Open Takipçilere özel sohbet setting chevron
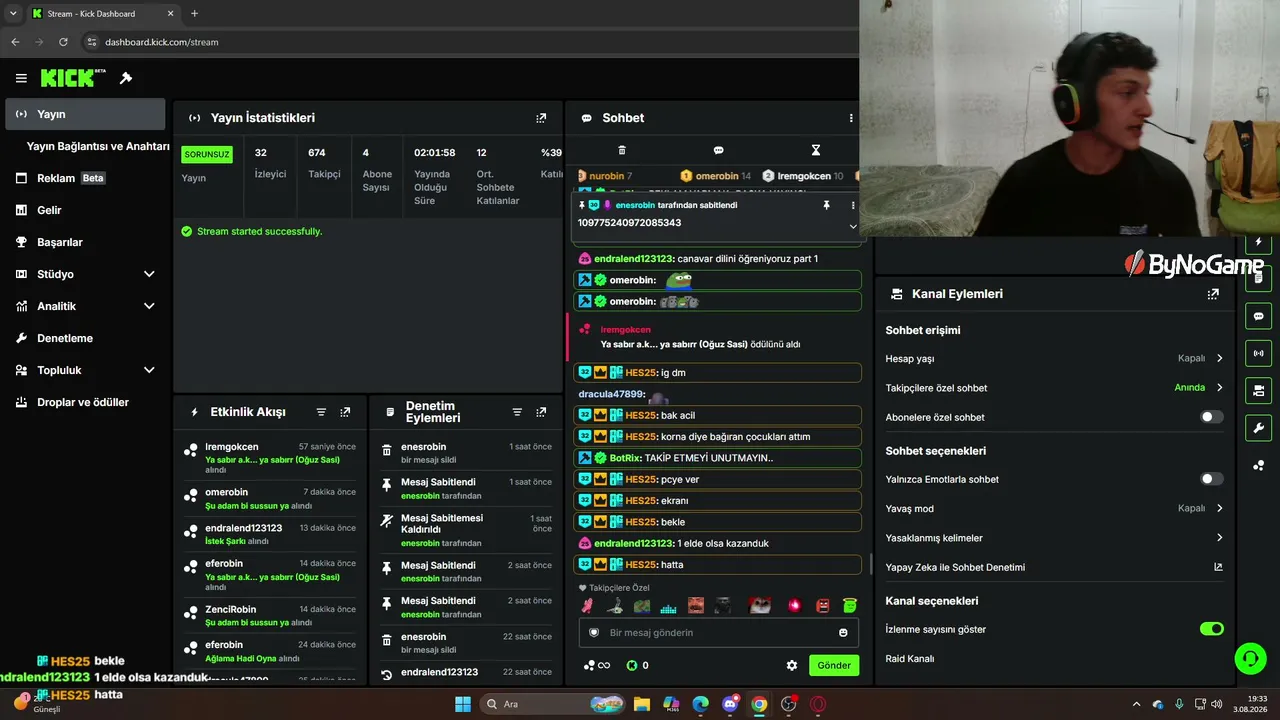This screenshot has width=1280, height=720. click(1219, 388)
